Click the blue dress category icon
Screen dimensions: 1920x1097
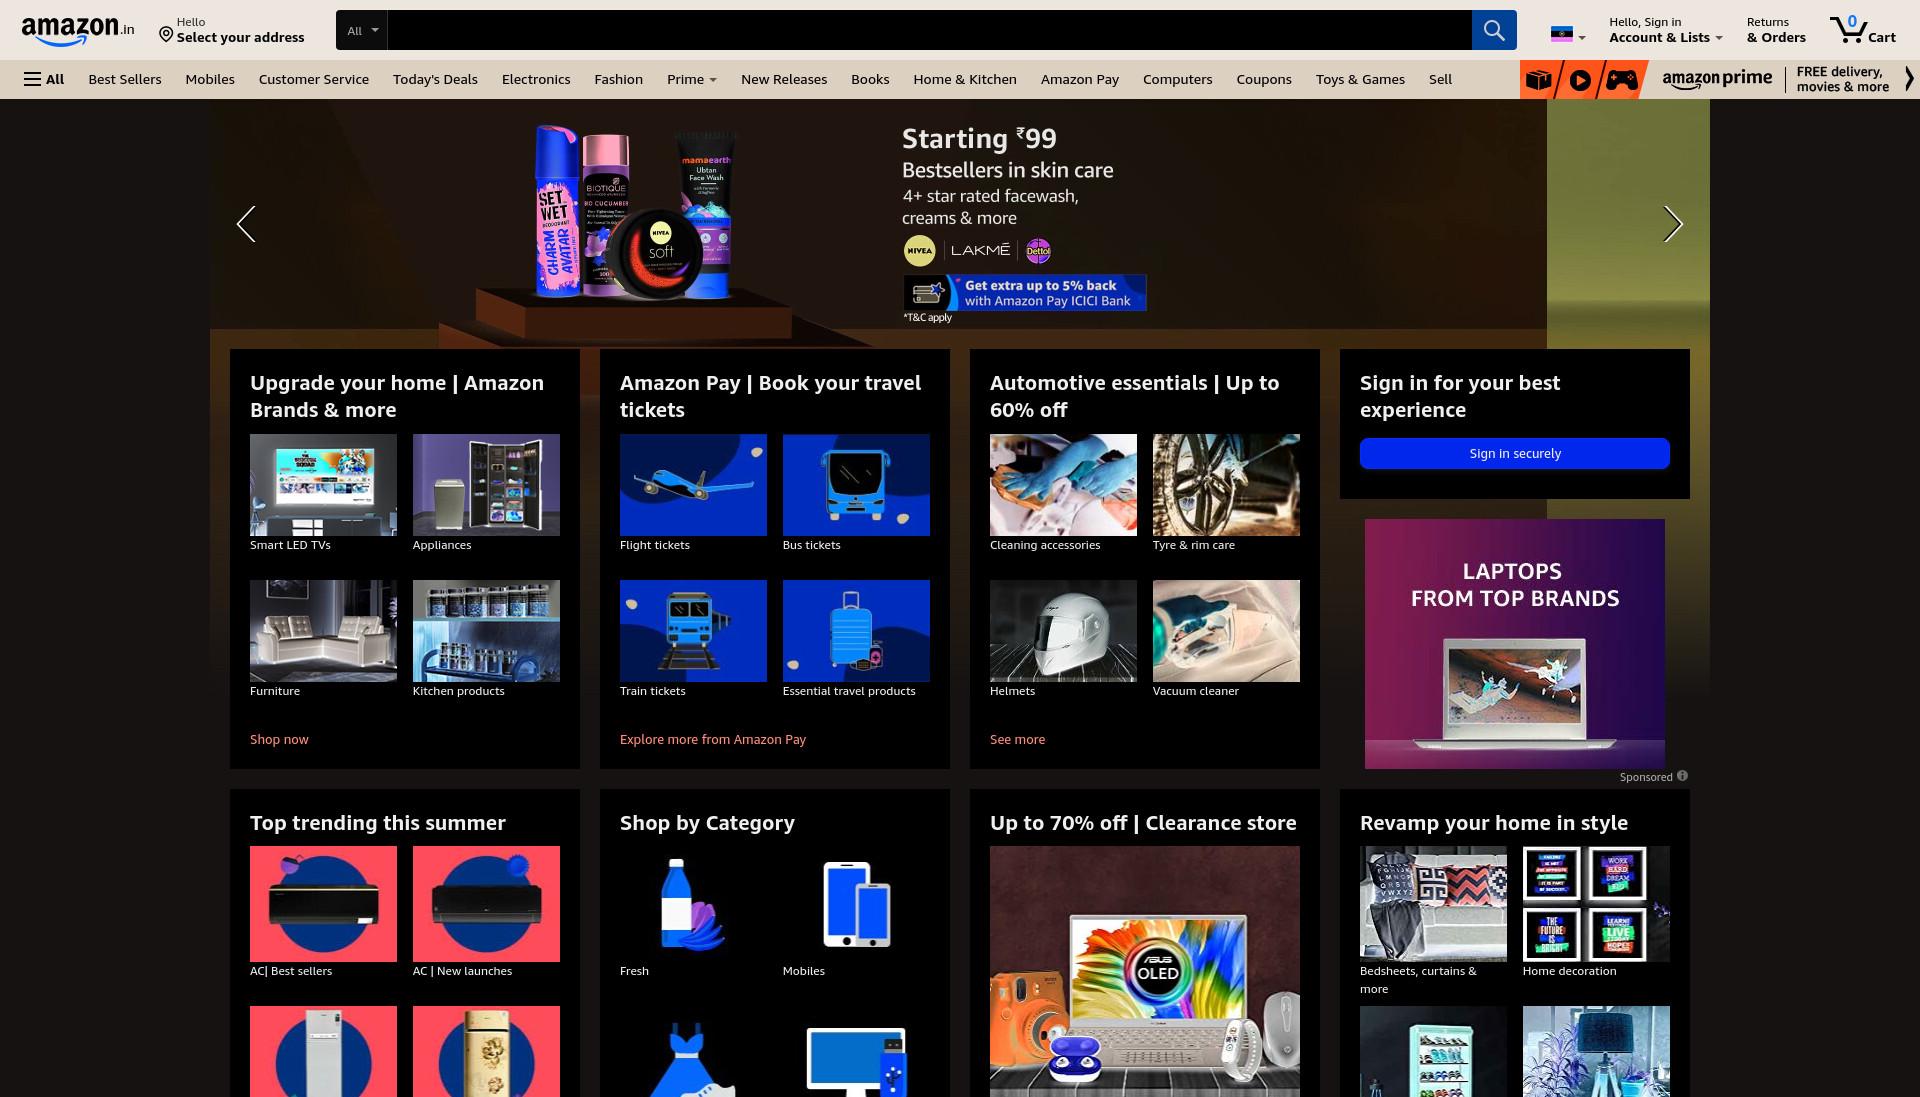[692, 1059]
